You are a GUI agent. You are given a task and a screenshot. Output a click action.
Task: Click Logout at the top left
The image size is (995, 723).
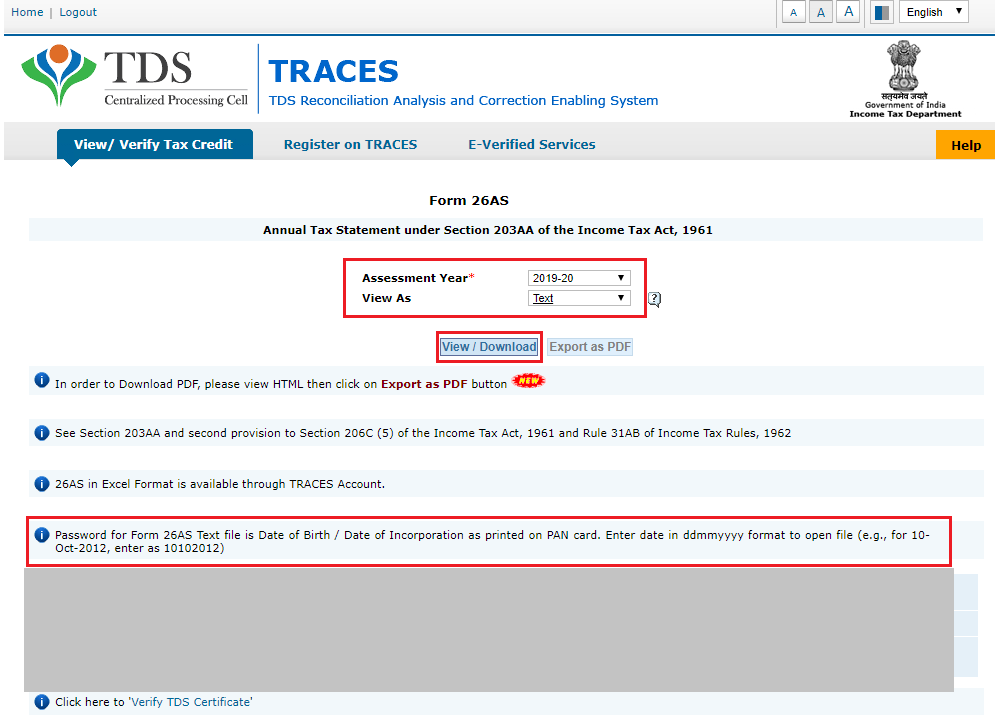click(77, 12)
